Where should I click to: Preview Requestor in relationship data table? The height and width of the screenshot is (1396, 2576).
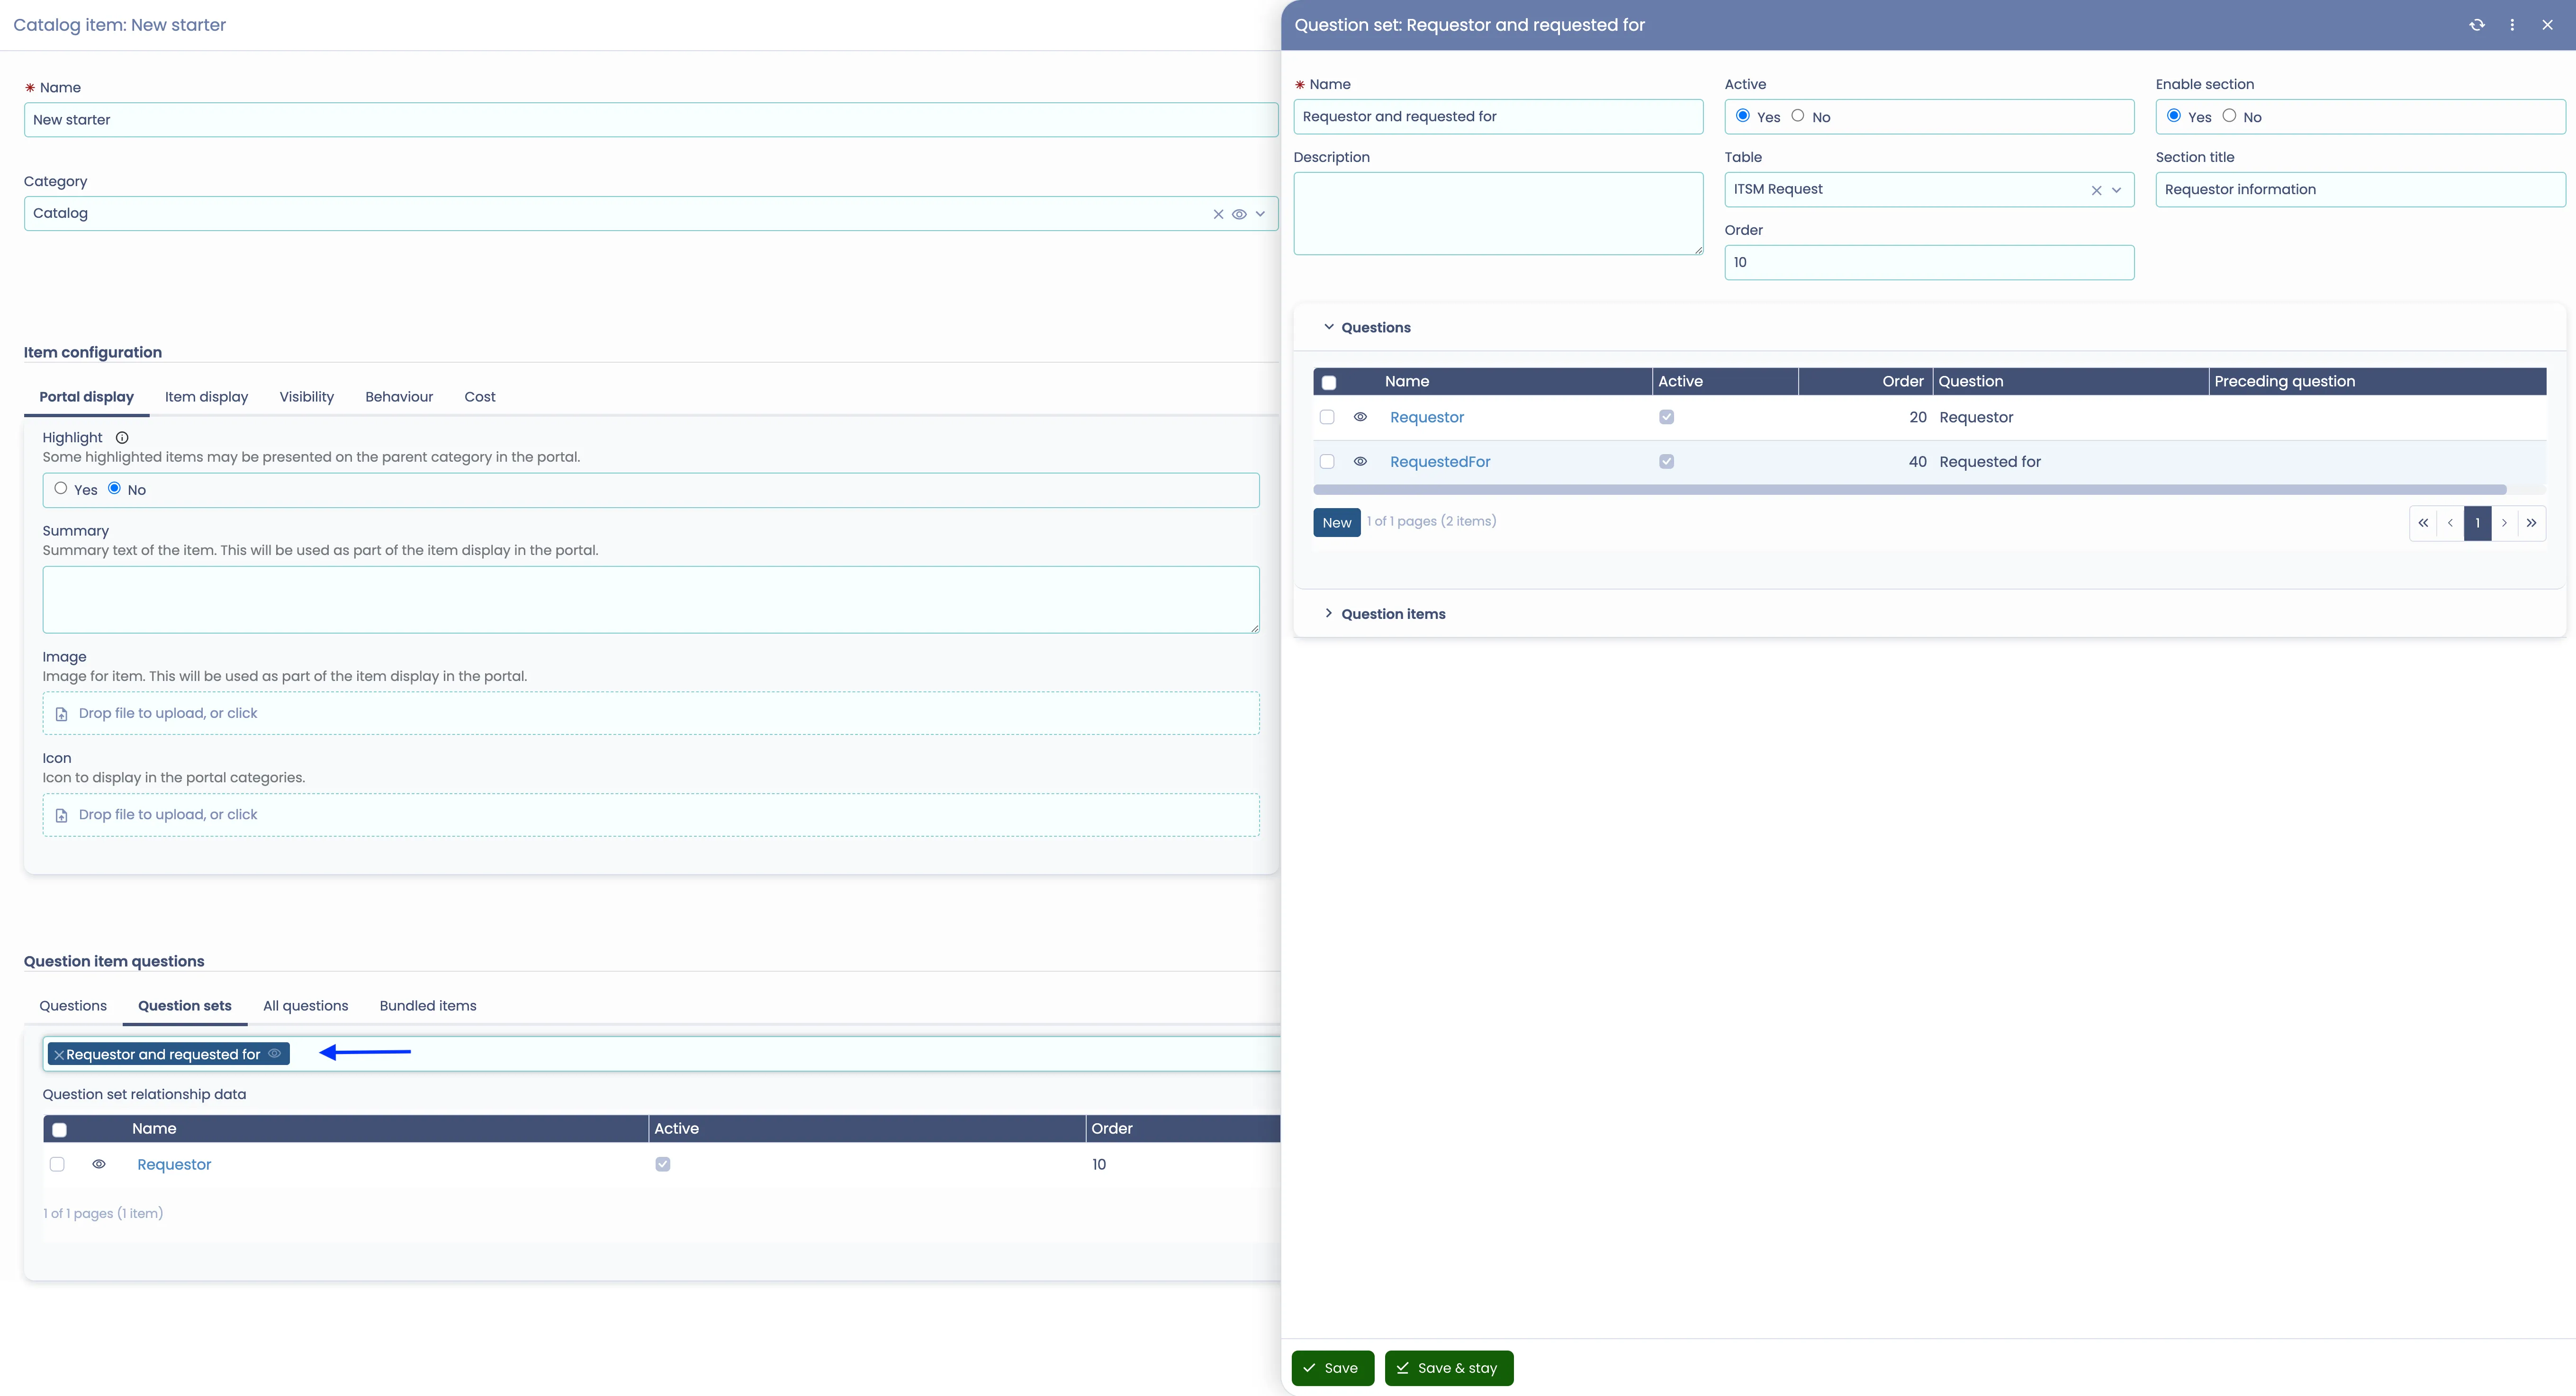99,1164
